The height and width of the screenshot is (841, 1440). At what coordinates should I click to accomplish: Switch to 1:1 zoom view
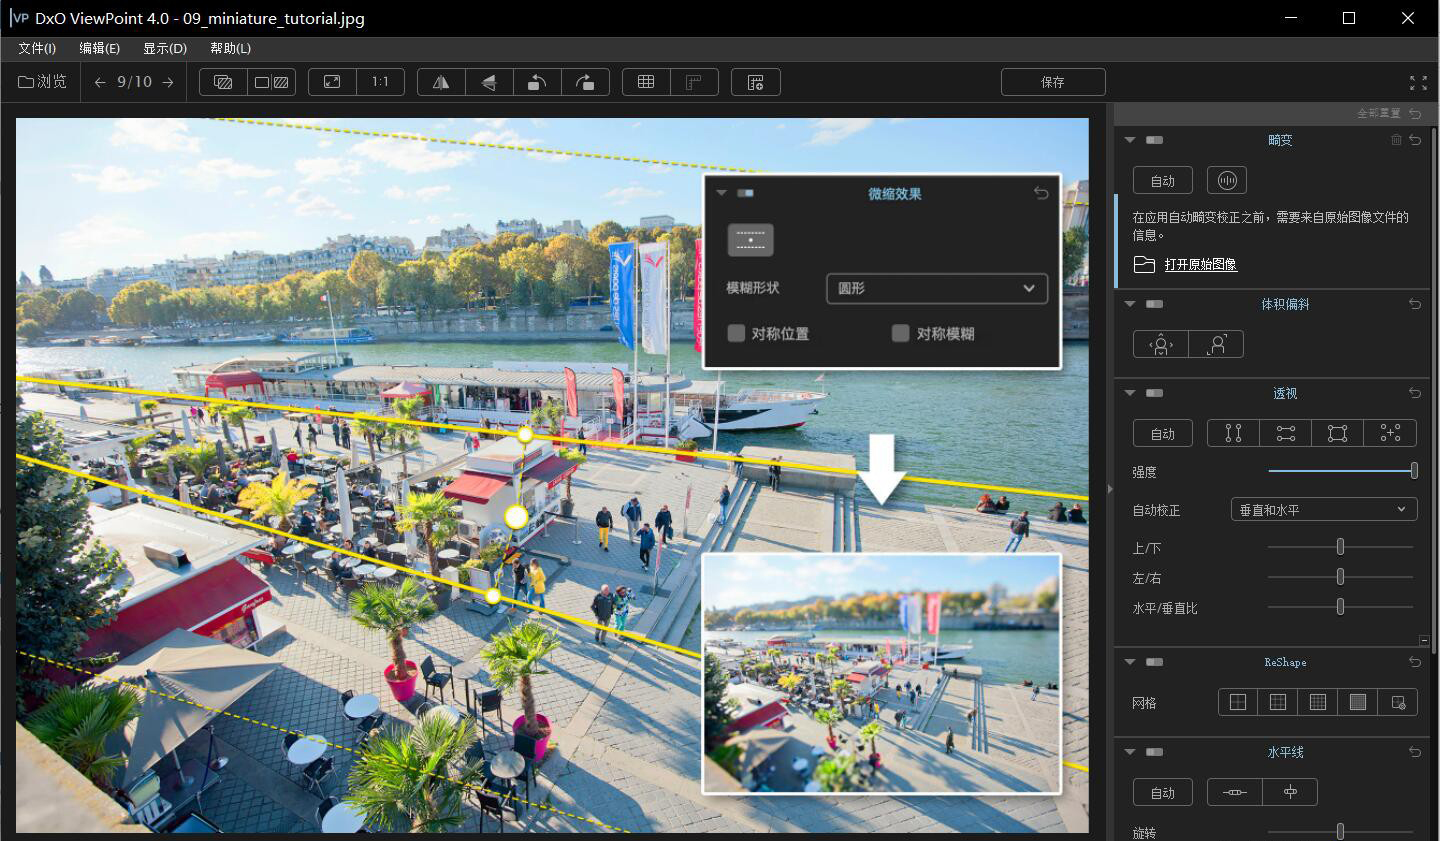point(380,82)
